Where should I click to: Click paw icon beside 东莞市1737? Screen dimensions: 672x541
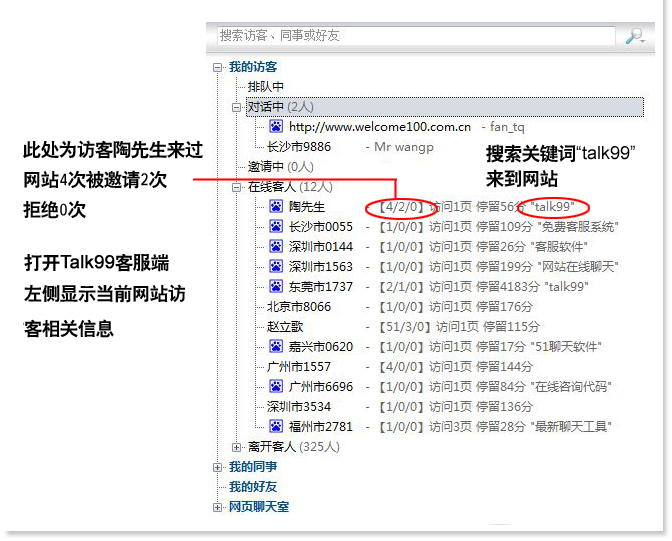pos(276,286)
